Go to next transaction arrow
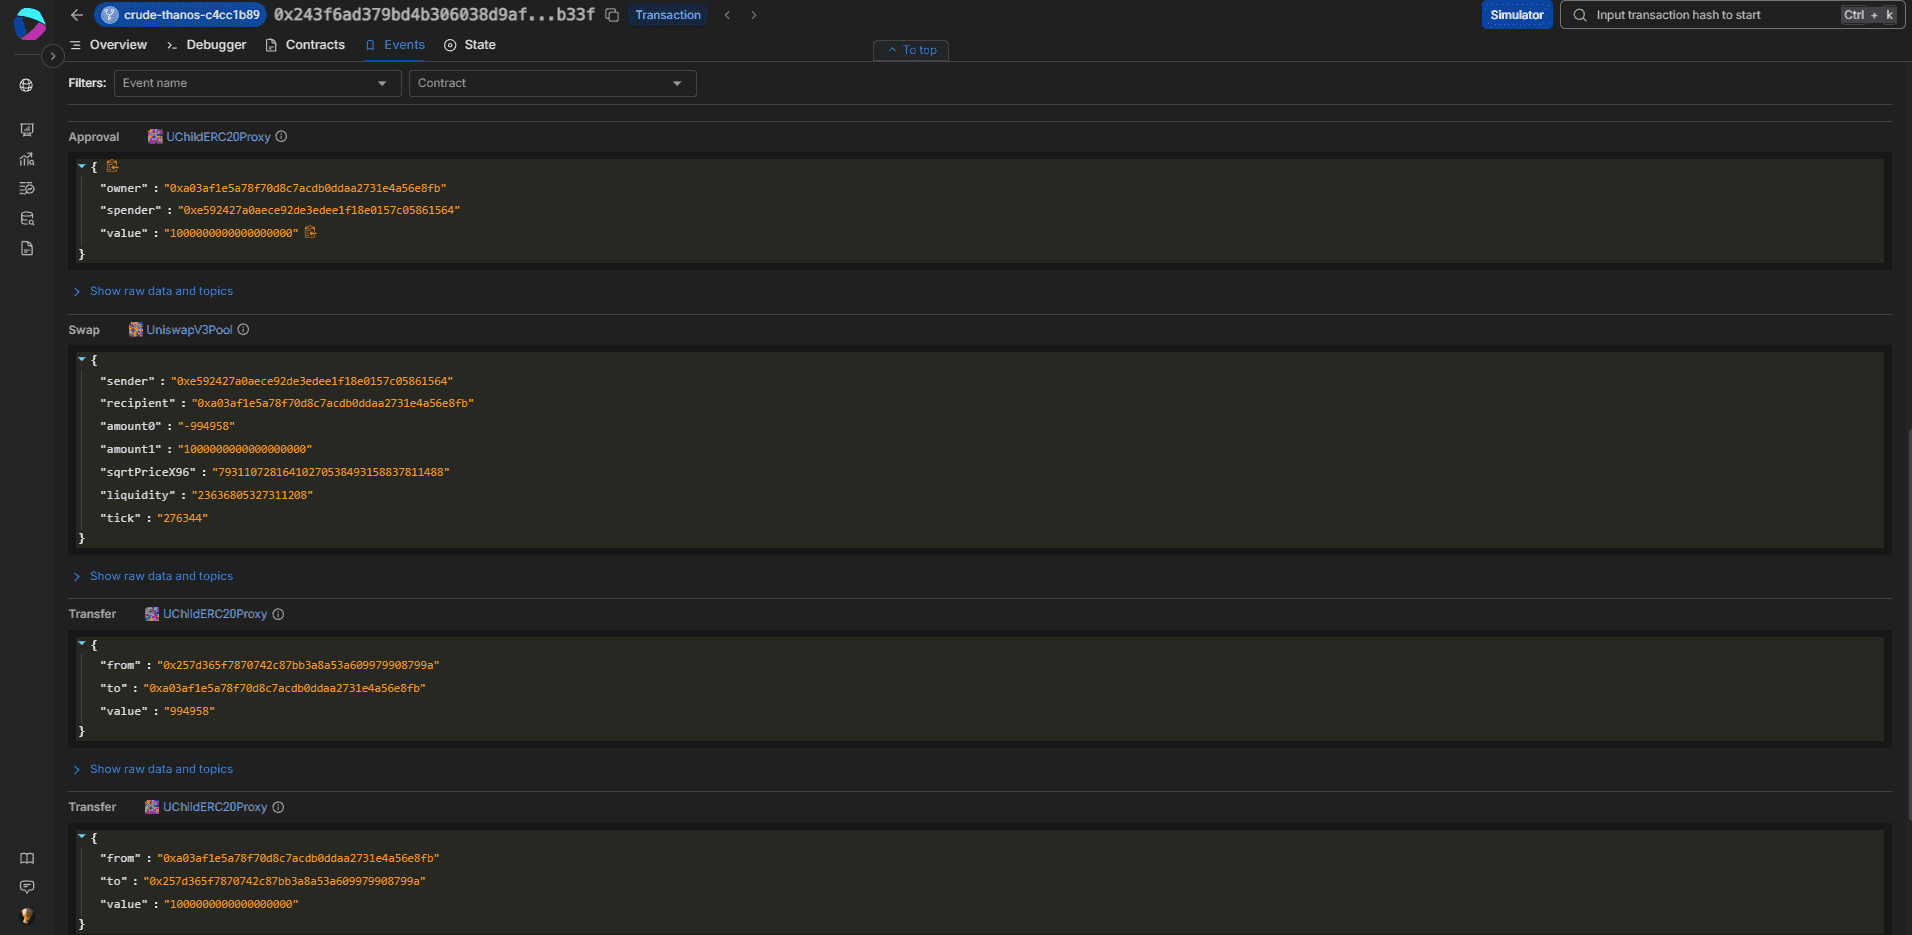Image resolution: width=1912 pixels, height=935 pixels. tap(754, 15)
